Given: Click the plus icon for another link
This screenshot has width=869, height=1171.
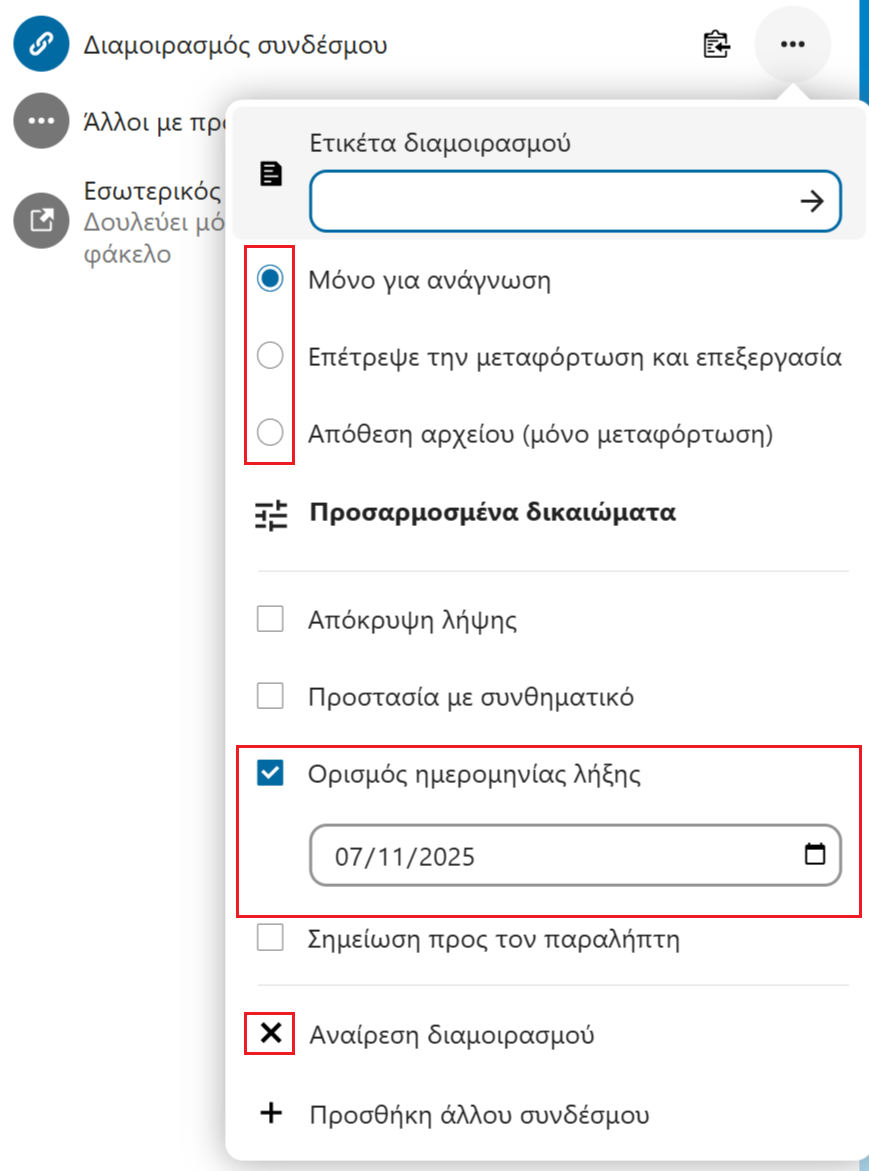Looking at the screenshot, I should (270, 1113).
